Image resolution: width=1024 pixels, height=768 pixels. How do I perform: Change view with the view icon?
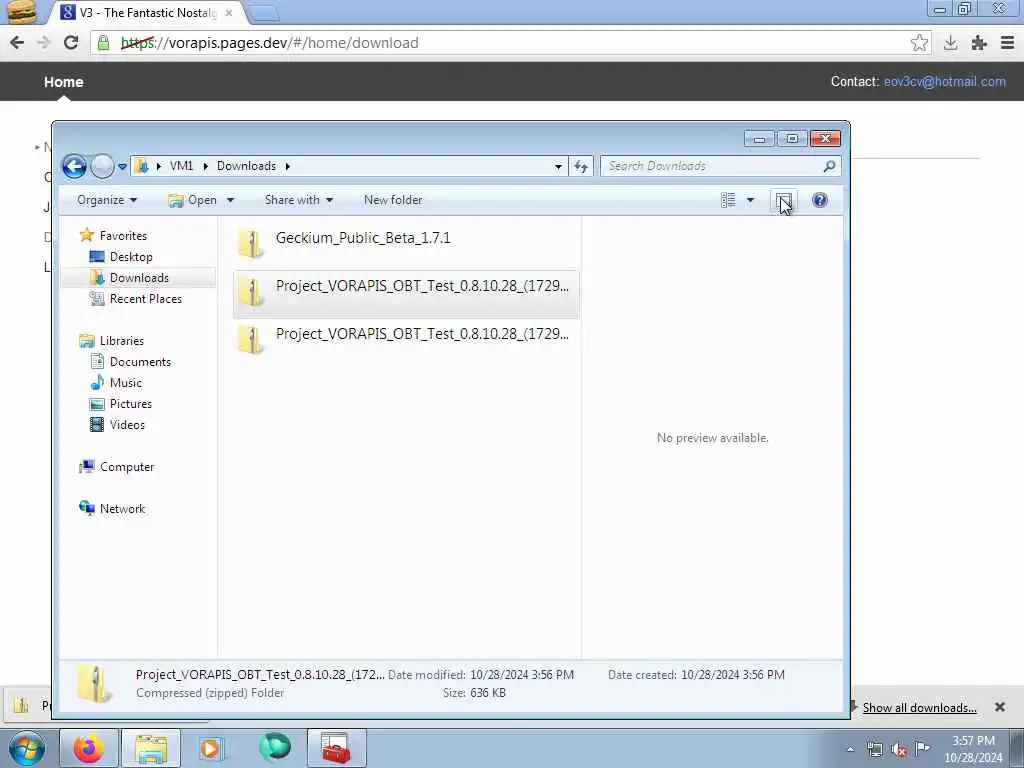click(728, 200)
